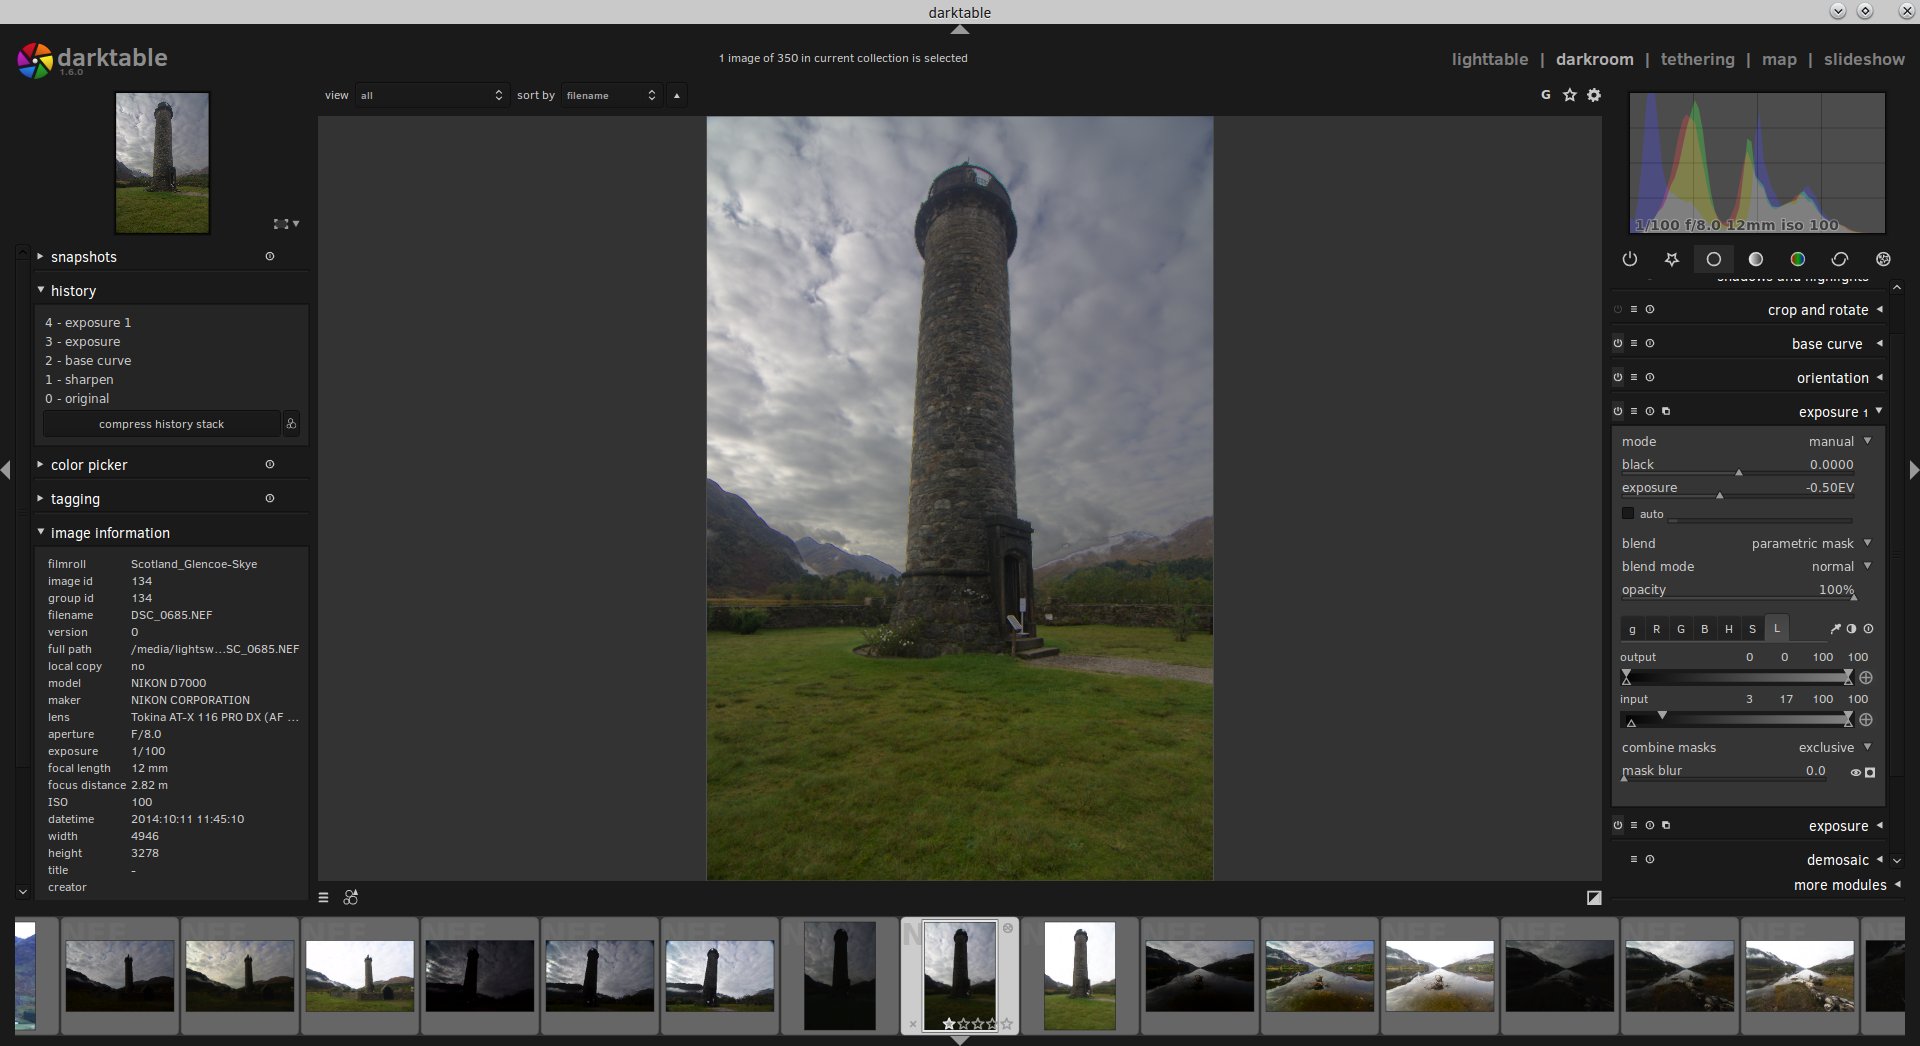Reset the tagging panel
The width and height of the screenshot is (1920, 1046).
270,498
